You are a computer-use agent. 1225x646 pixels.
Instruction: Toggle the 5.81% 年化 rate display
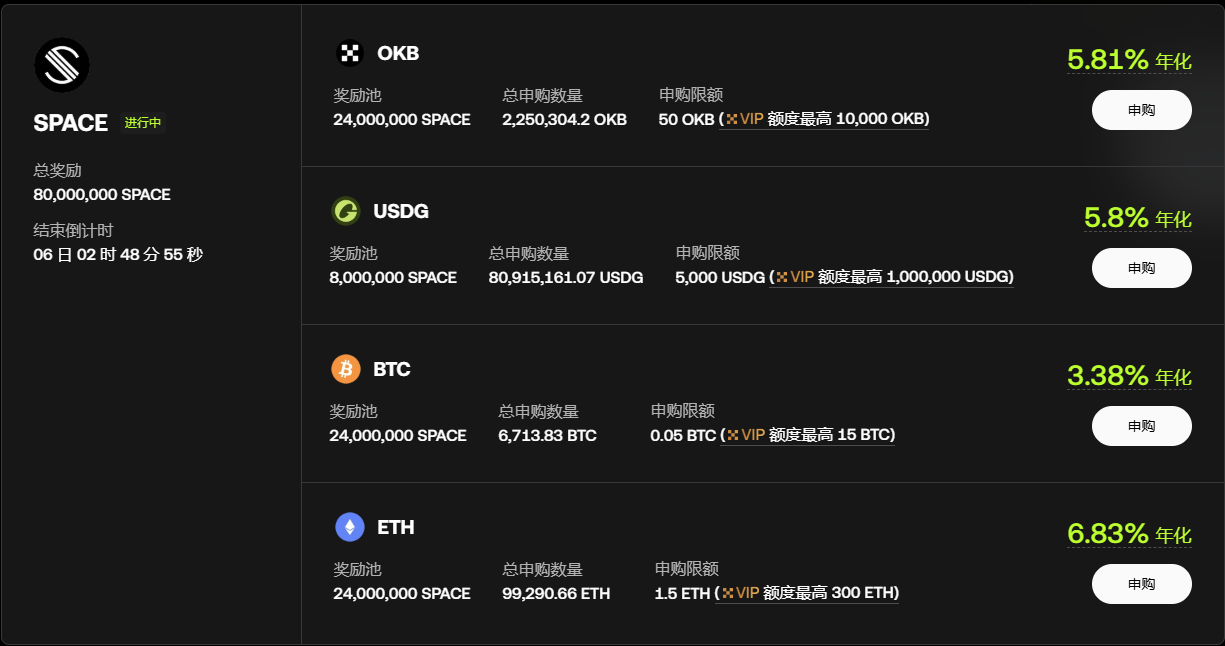1128,59
